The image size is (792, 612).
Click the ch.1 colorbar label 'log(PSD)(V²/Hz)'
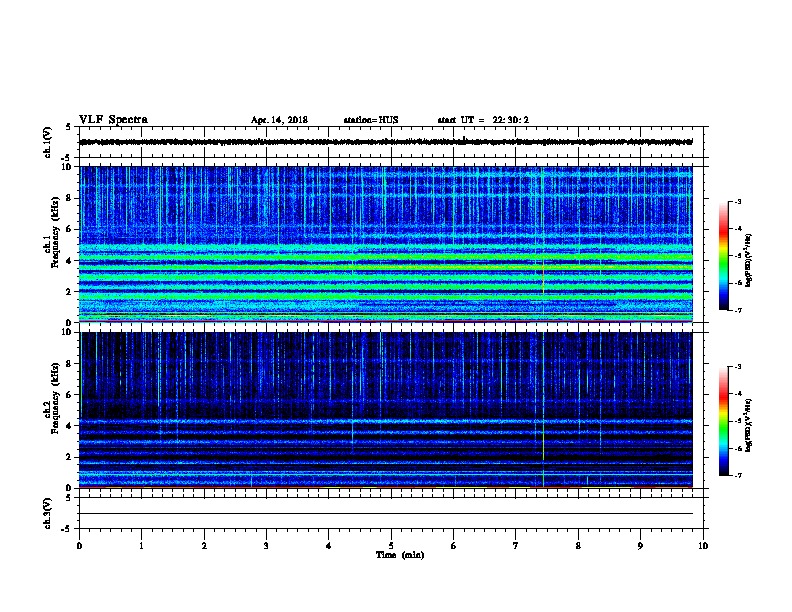coord(748,261)
